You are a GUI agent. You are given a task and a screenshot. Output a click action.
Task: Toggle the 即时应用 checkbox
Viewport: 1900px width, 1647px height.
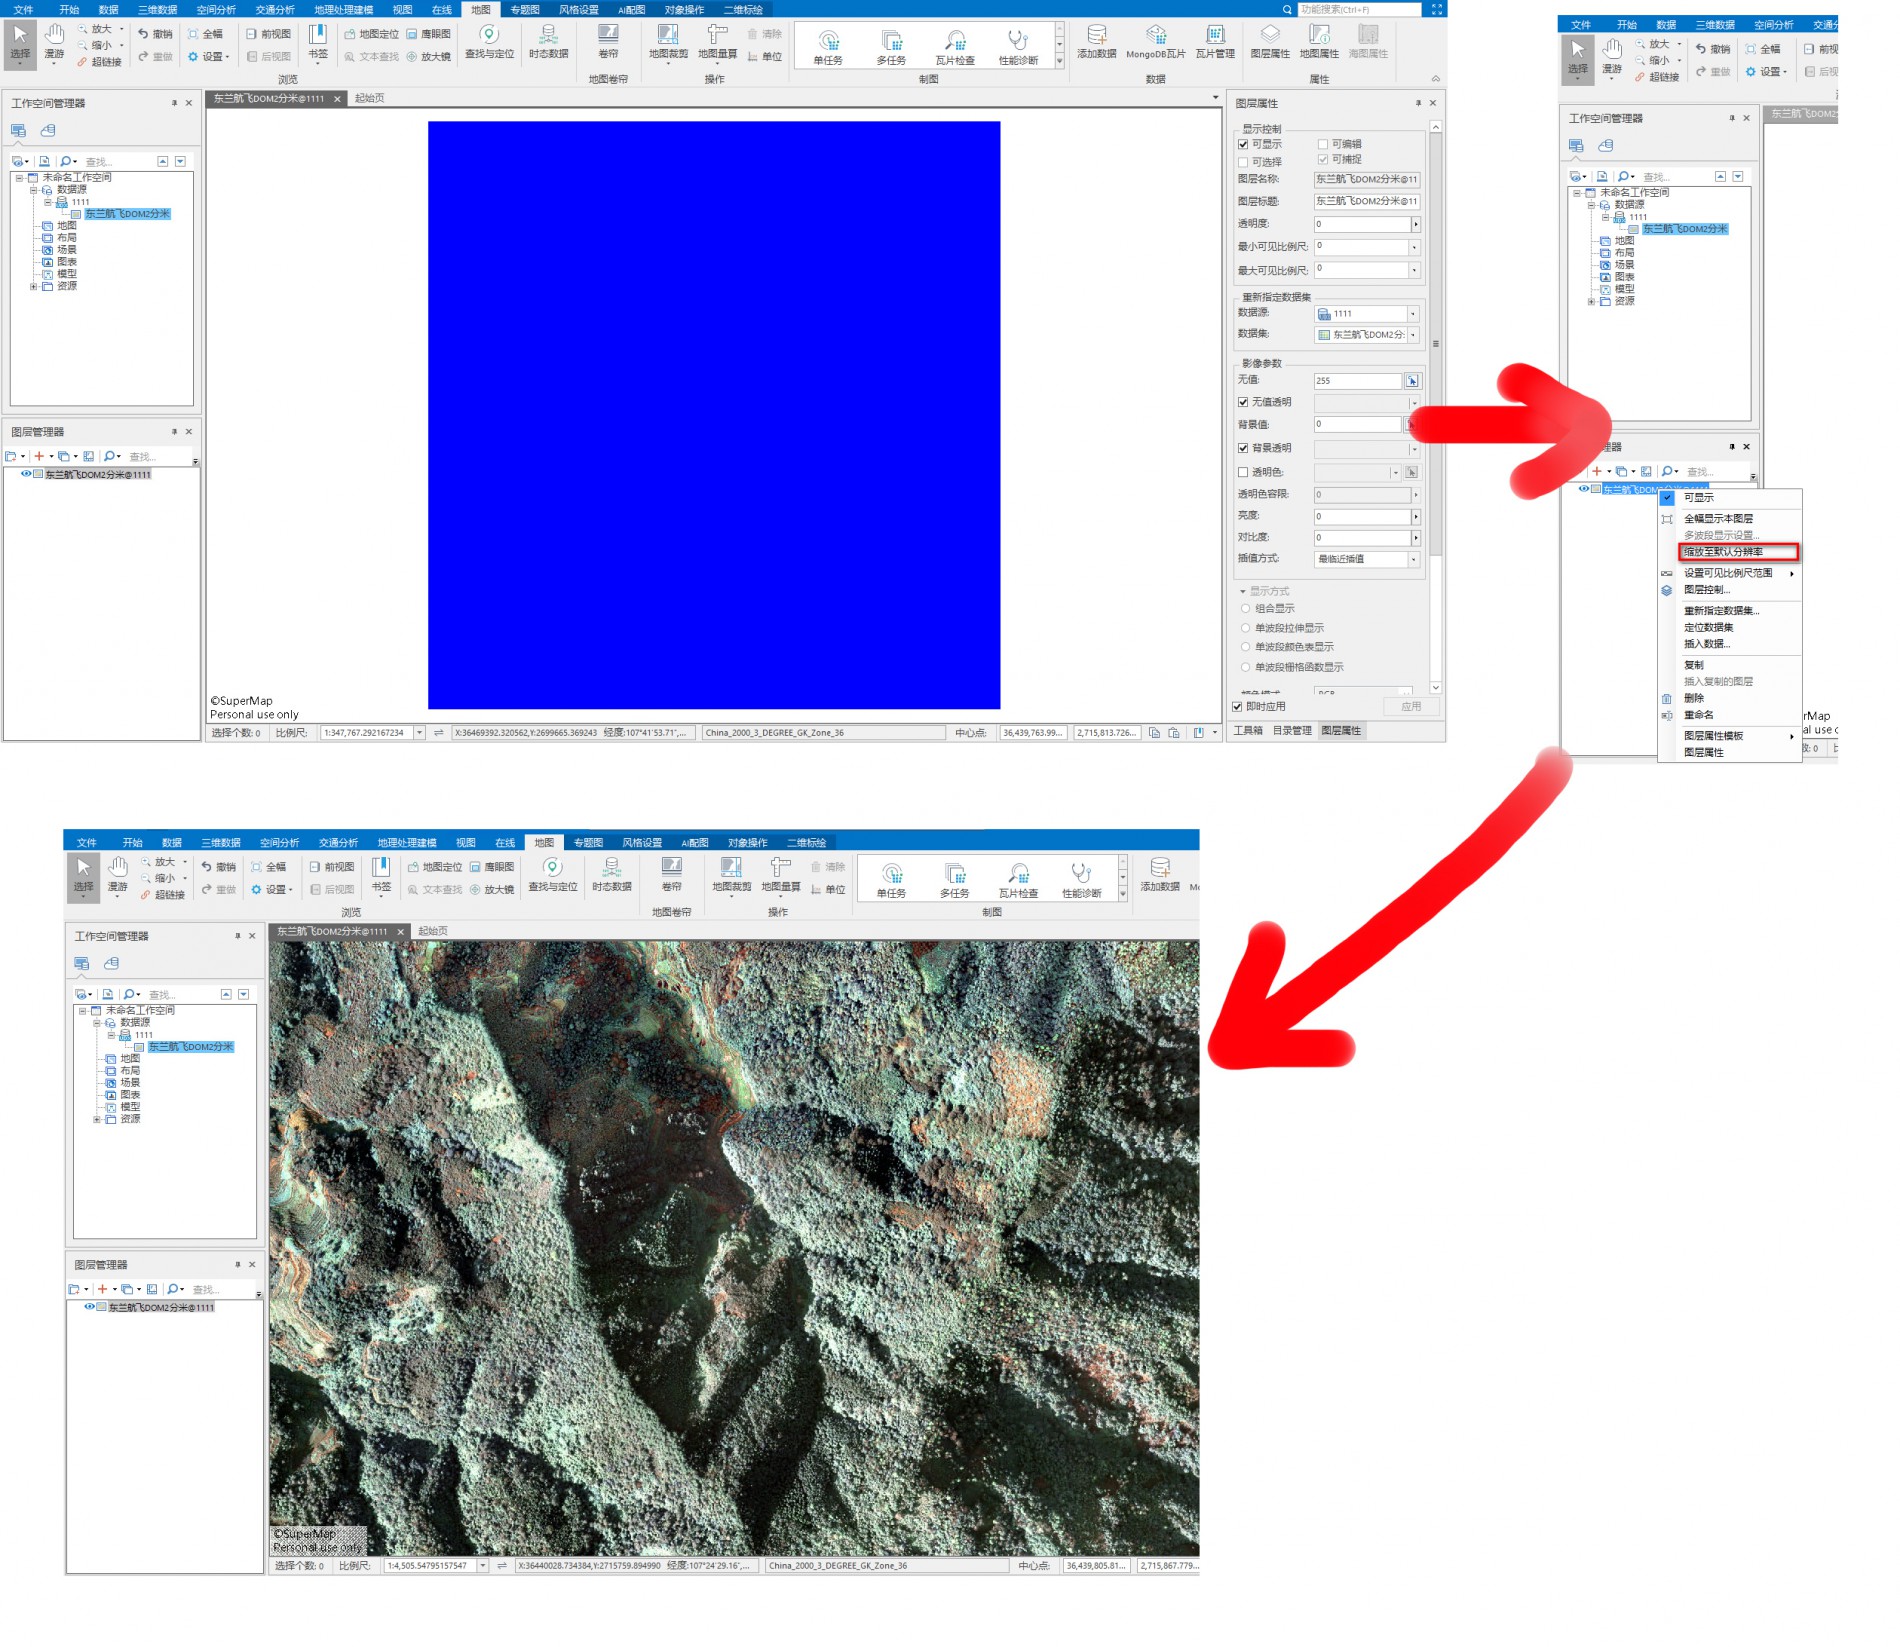click(x=1237, y=706)
